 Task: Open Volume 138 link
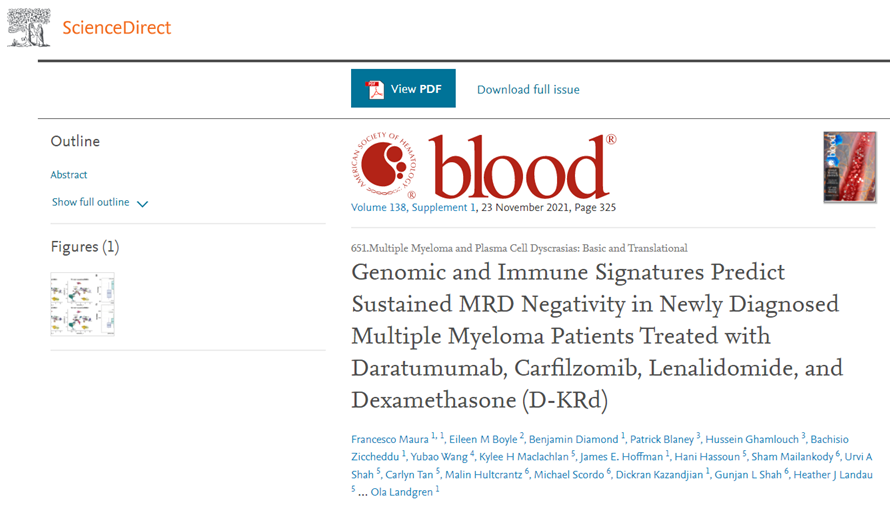tap(384, 208)
